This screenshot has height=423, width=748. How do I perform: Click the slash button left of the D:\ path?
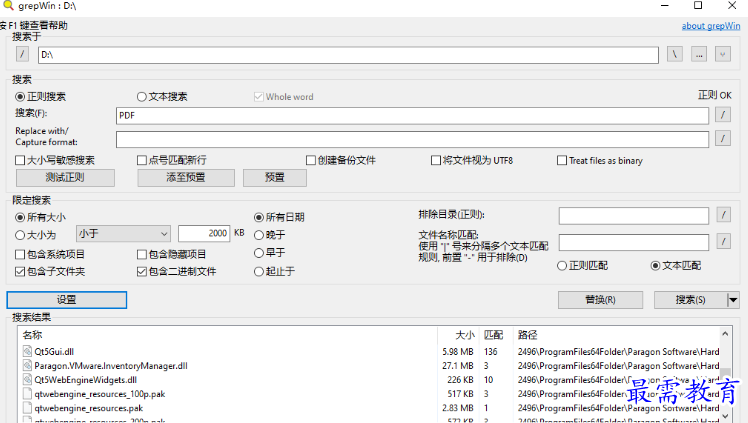22,54
